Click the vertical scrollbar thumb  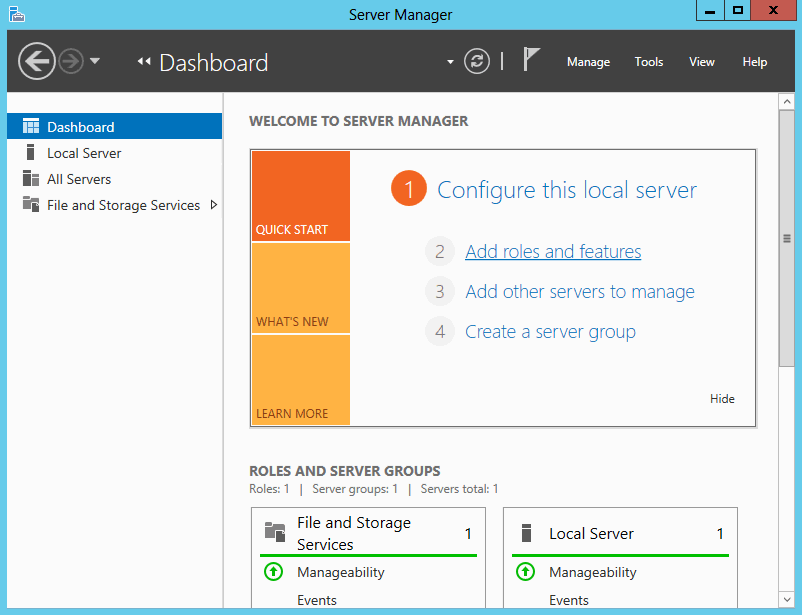click(x=787, y=238)
